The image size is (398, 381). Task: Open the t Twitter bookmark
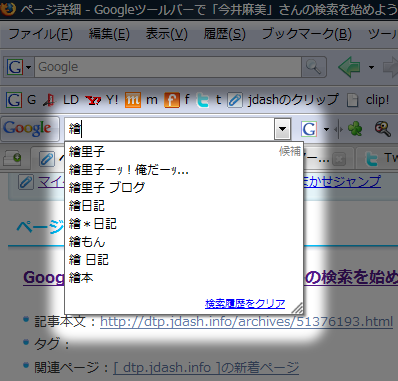[x=209, y=100]
